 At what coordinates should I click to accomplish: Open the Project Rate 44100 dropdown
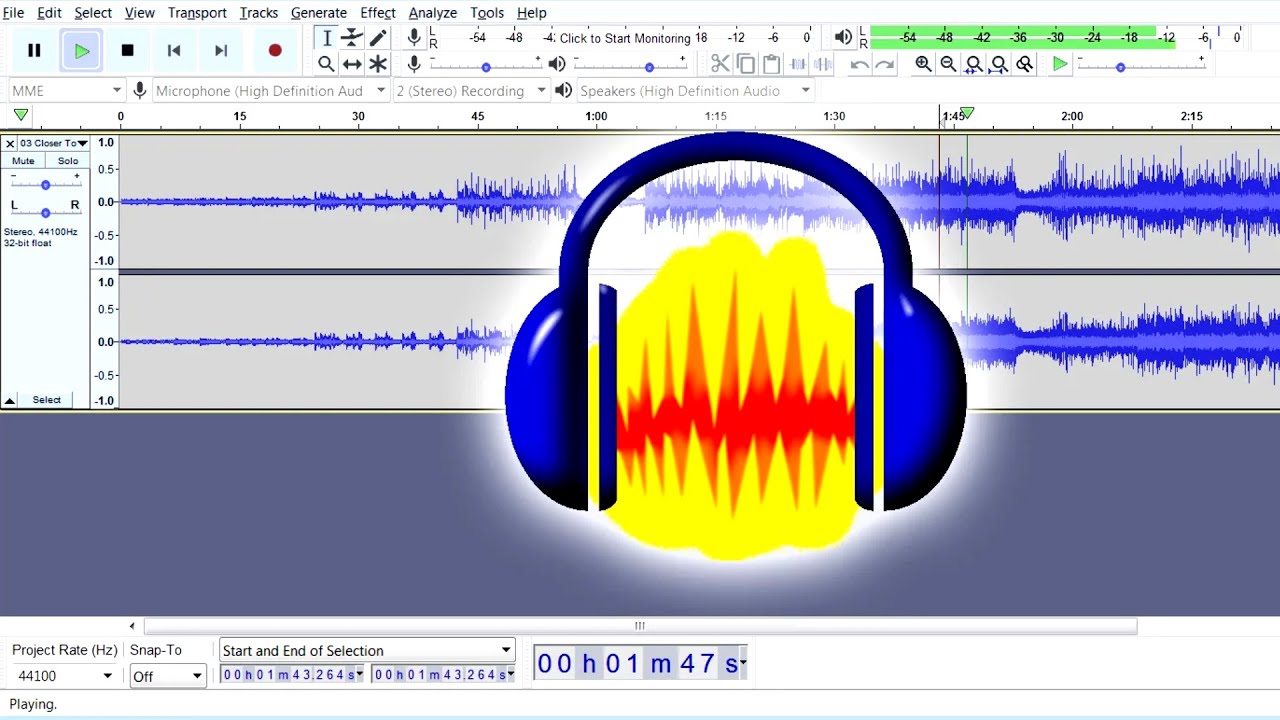coord(65,676)
